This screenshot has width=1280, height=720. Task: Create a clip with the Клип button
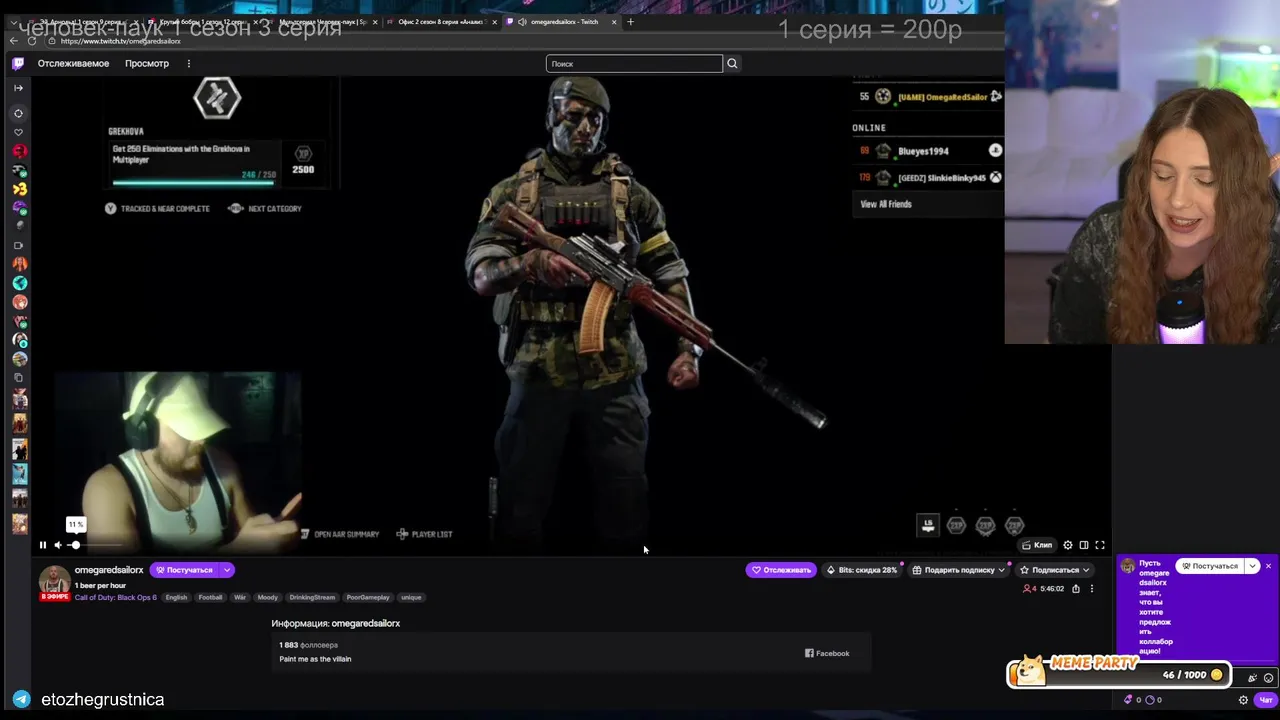[1037, 545]
